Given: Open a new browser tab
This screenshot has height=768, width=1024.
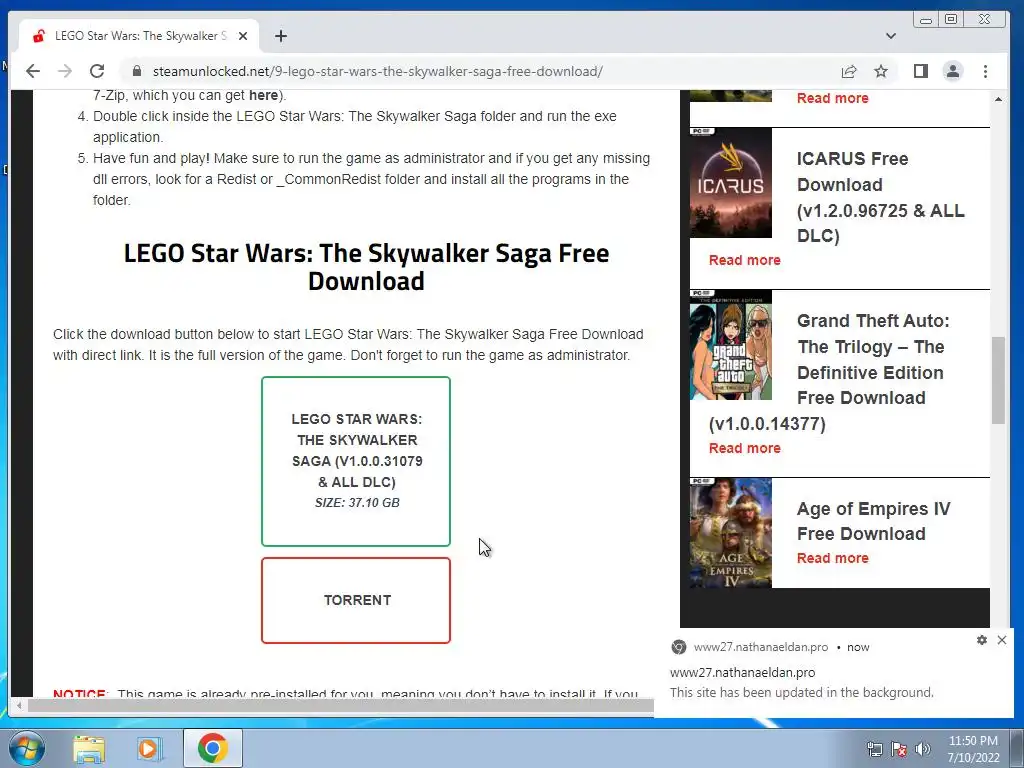Looking at the screenshot, I should tap(281, 36).
